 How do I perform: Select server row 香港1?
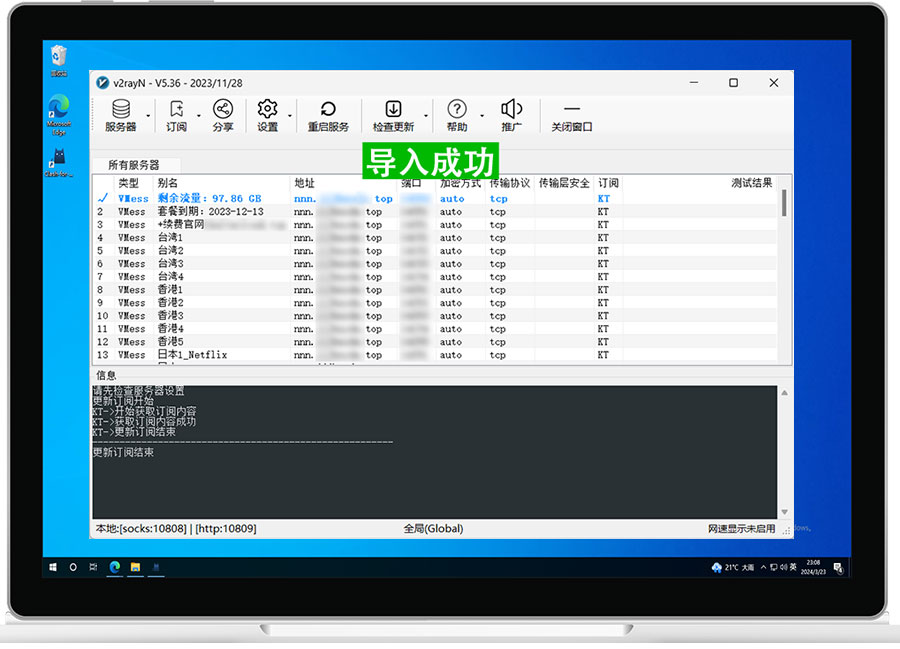[x=170, y=290]
